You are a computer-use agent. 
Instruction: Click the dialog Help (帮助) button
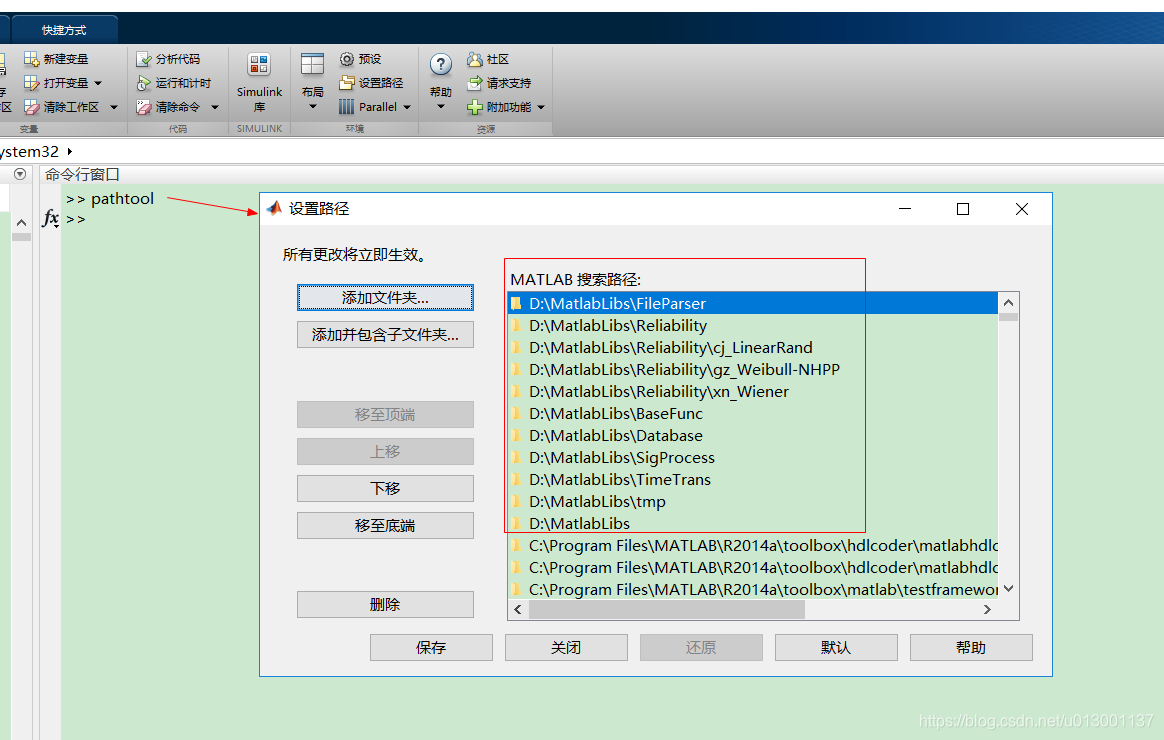click(971, 647)
